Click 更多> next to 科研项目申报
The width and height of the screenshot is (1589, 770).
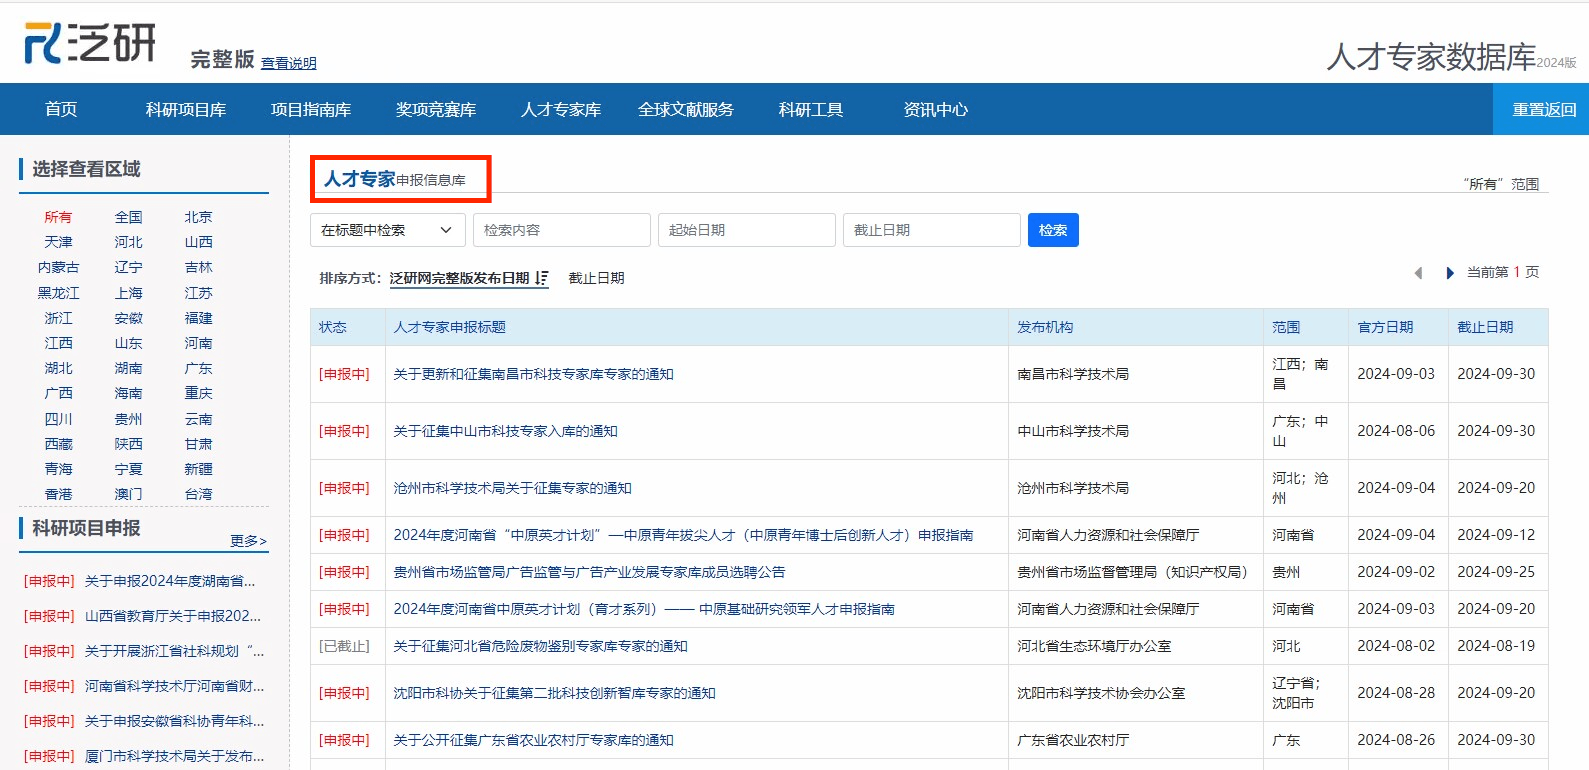pos(248,541)
